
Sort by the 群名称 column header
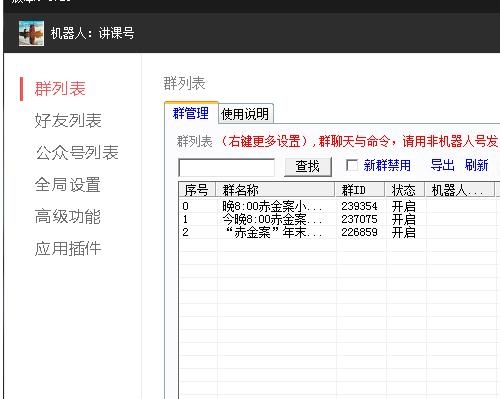pyautogui.click(x=275, y=190)
